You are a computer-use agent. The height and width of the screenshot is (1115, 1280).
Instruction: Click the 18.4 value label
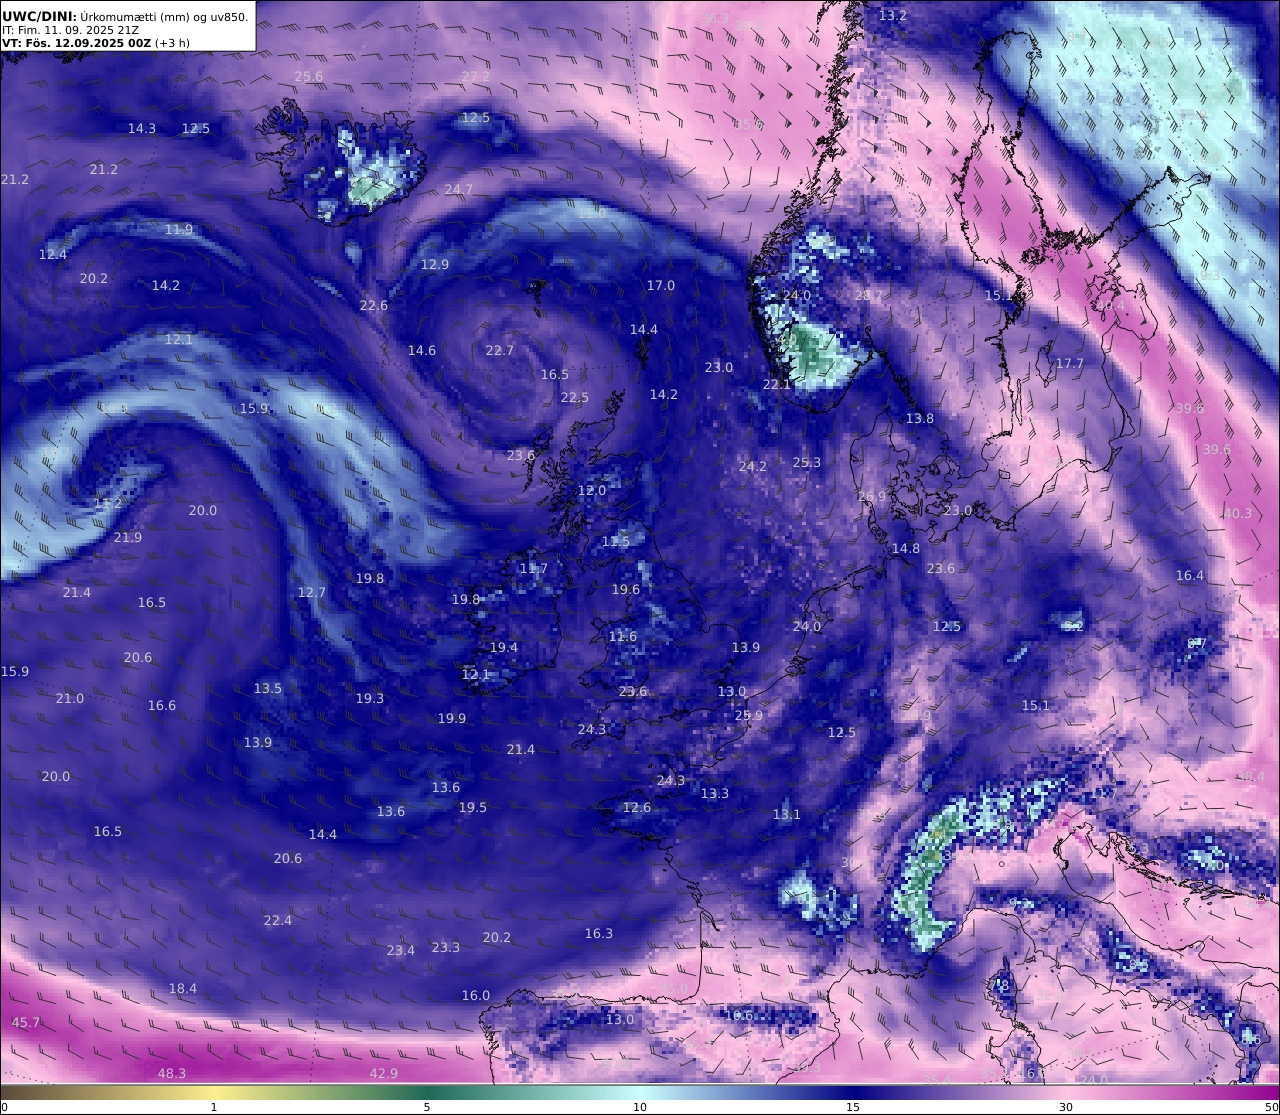pos(183,989)
